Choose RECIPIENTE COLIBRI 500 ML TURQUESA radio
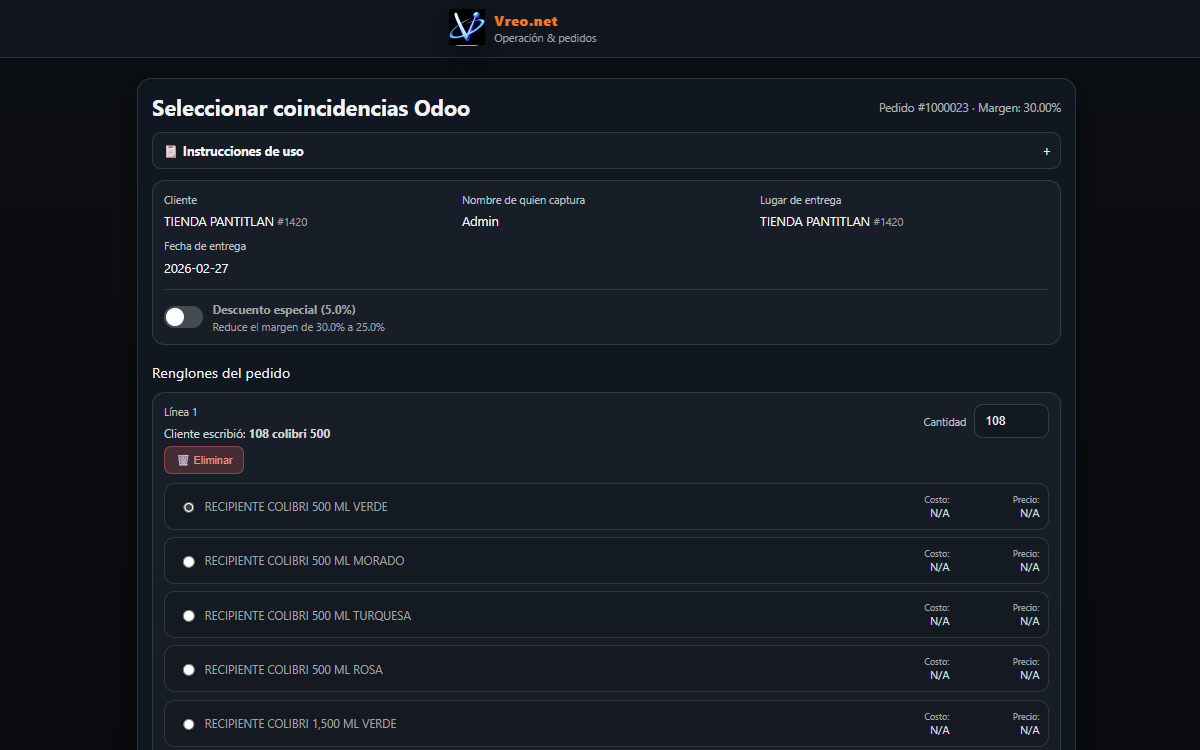 coord(189,615)
